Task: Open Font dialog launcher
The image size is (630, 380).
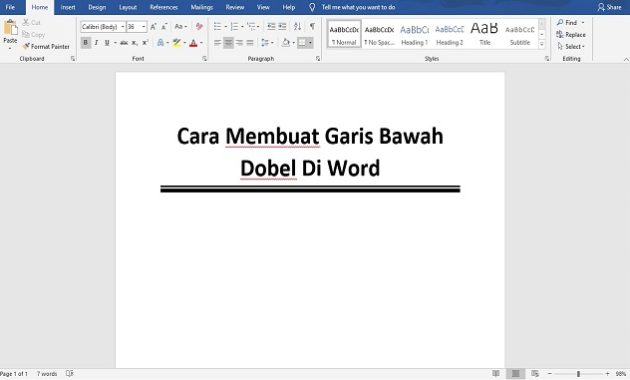Action: coord(205,59)
